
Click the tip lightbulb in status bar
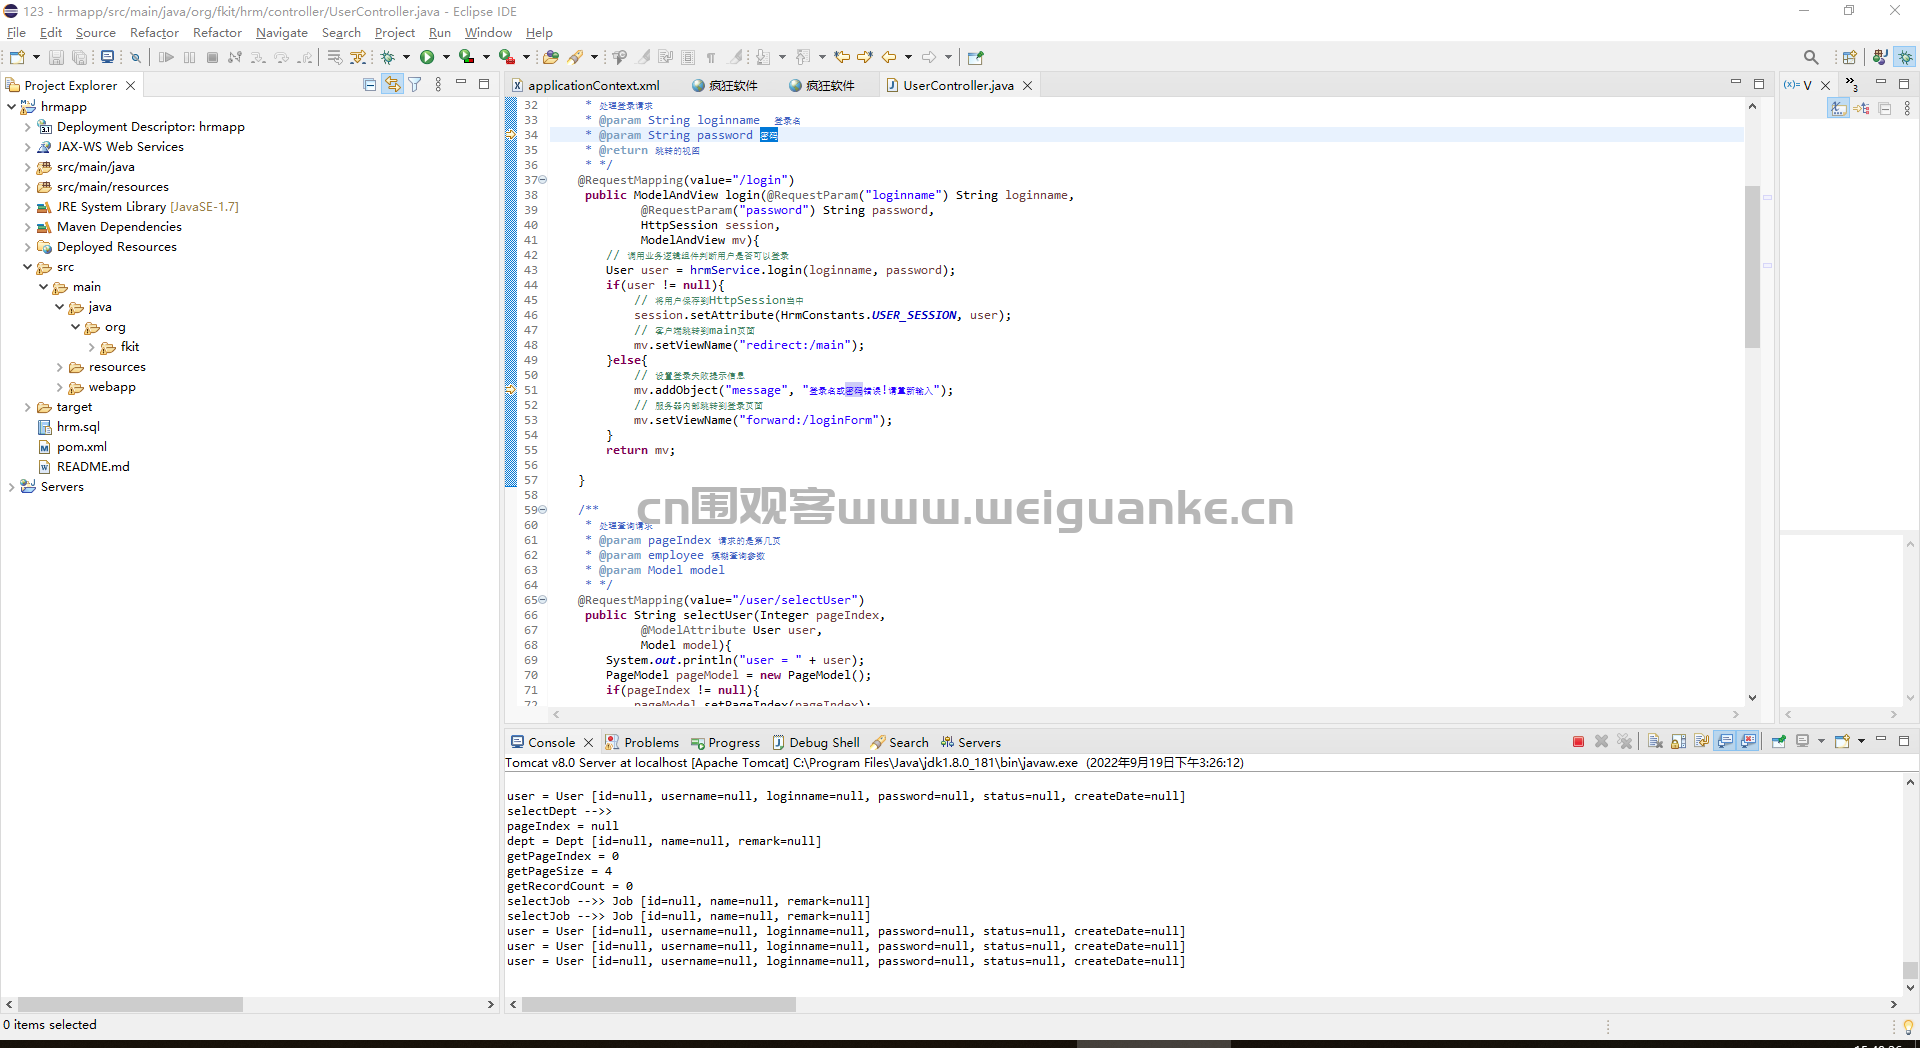pyautogui.click(x=1907, y=1026)
